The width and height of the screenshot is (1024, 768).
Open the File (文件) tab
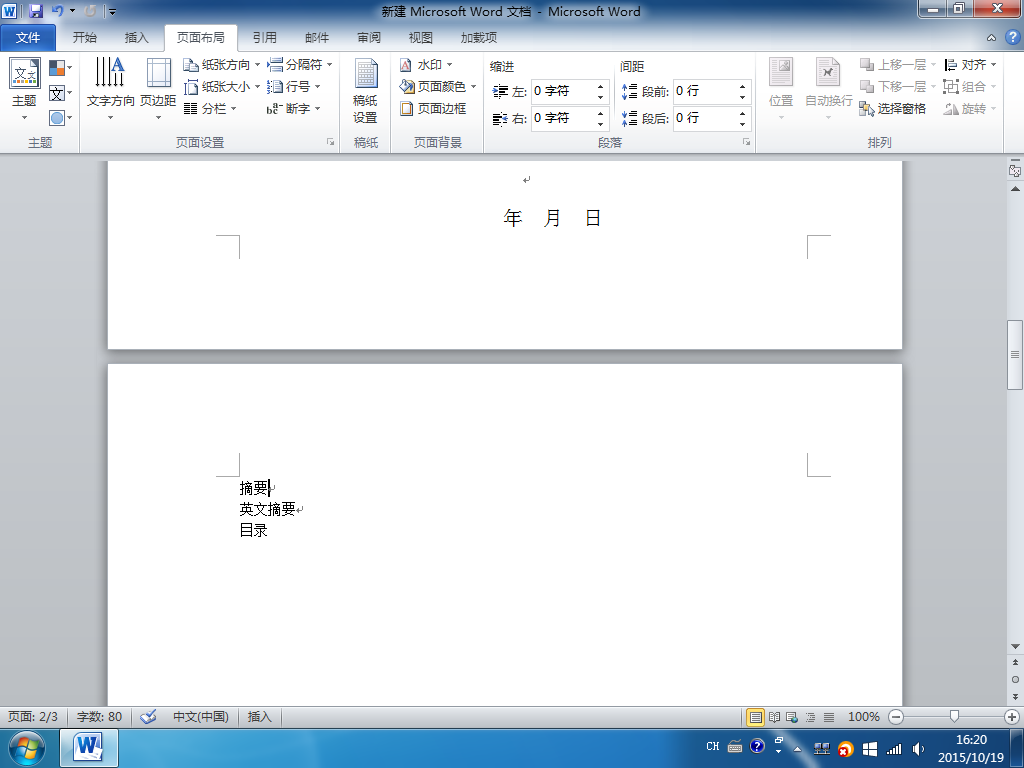(27, 38)
